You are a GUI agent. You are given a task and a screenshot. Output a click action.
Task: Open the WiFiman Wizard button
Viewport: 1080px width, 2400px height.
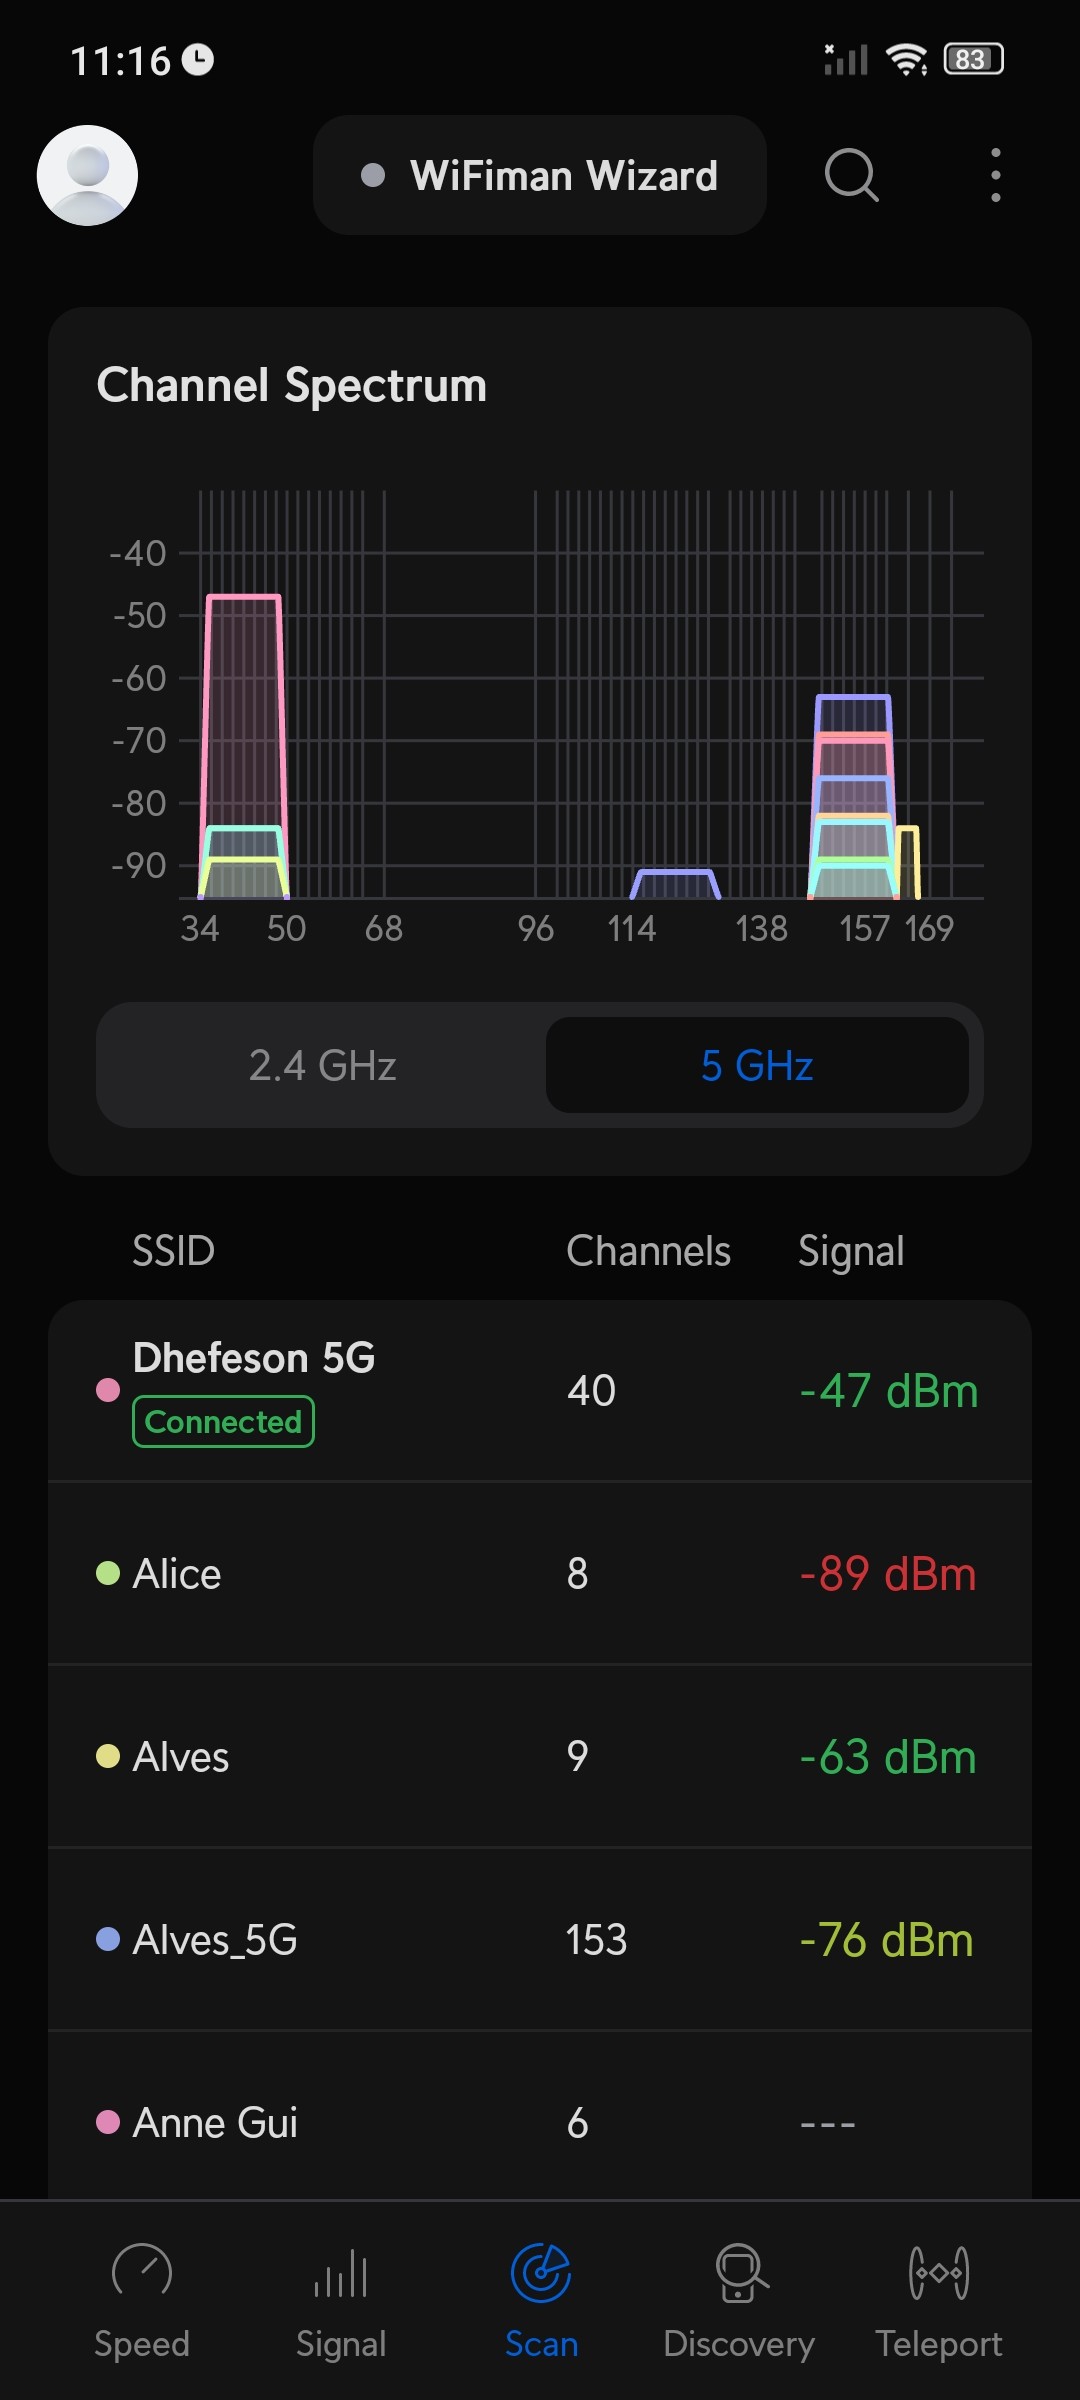click(x=540, y=176)
